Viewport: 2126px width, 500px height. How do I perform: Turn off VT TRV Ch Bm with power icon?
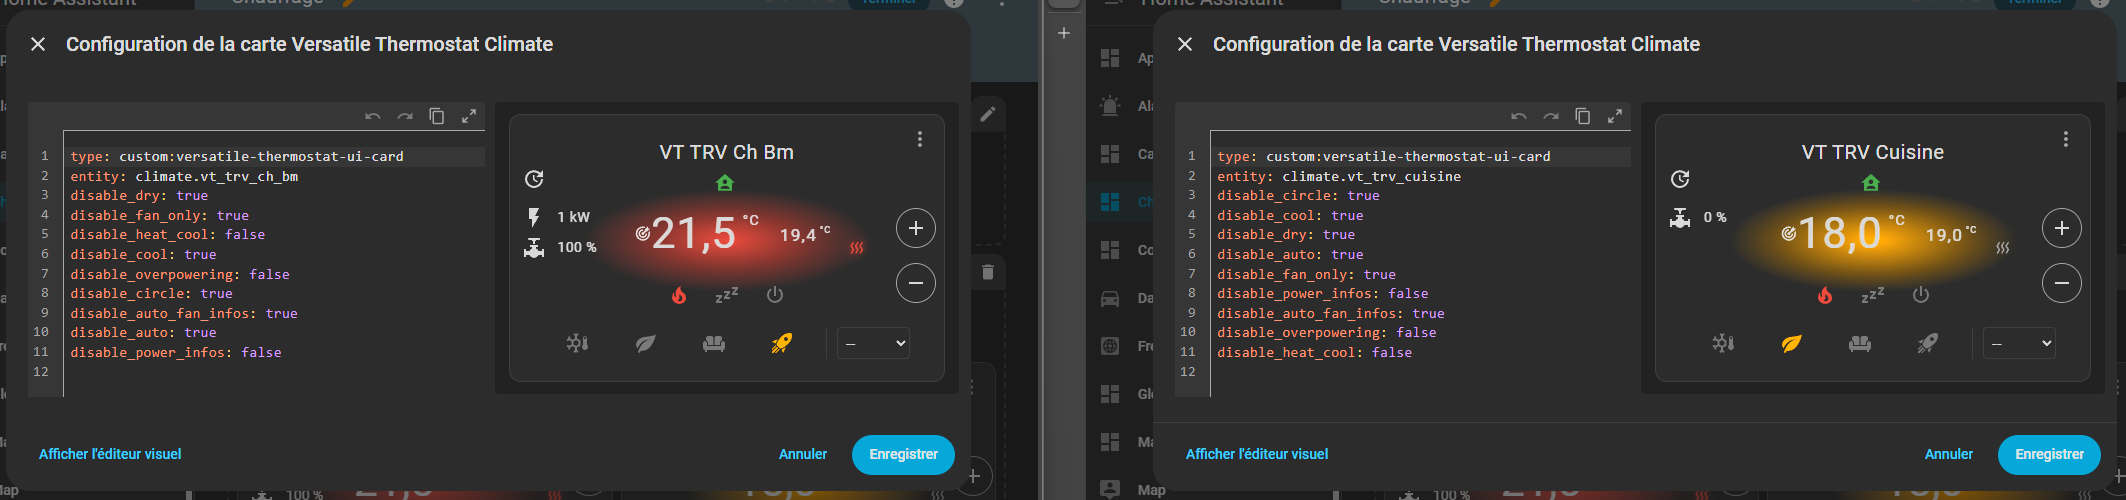tap(775, 295)
